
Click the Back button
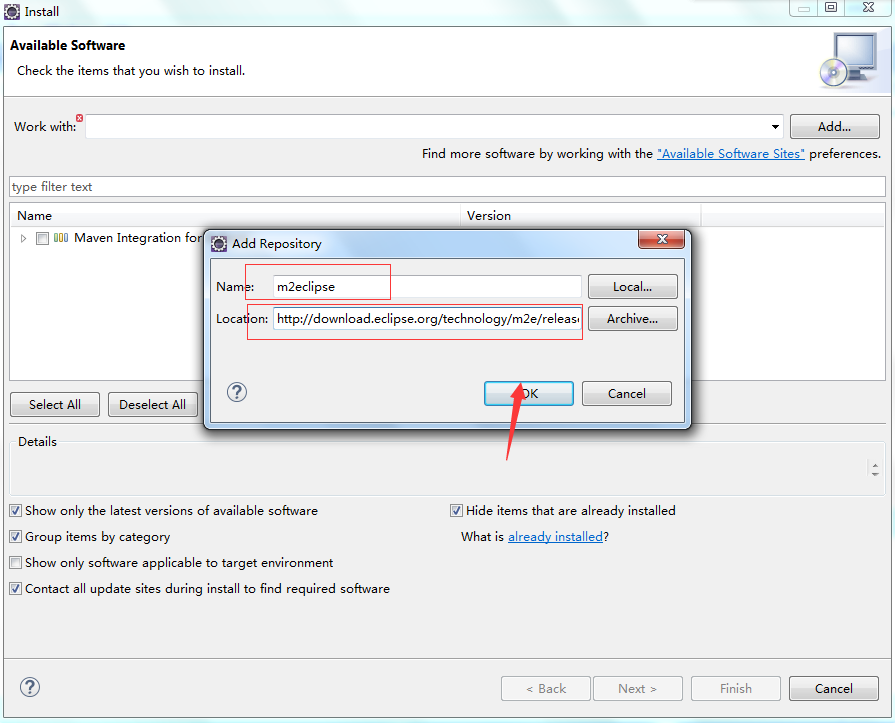[546, 689]
